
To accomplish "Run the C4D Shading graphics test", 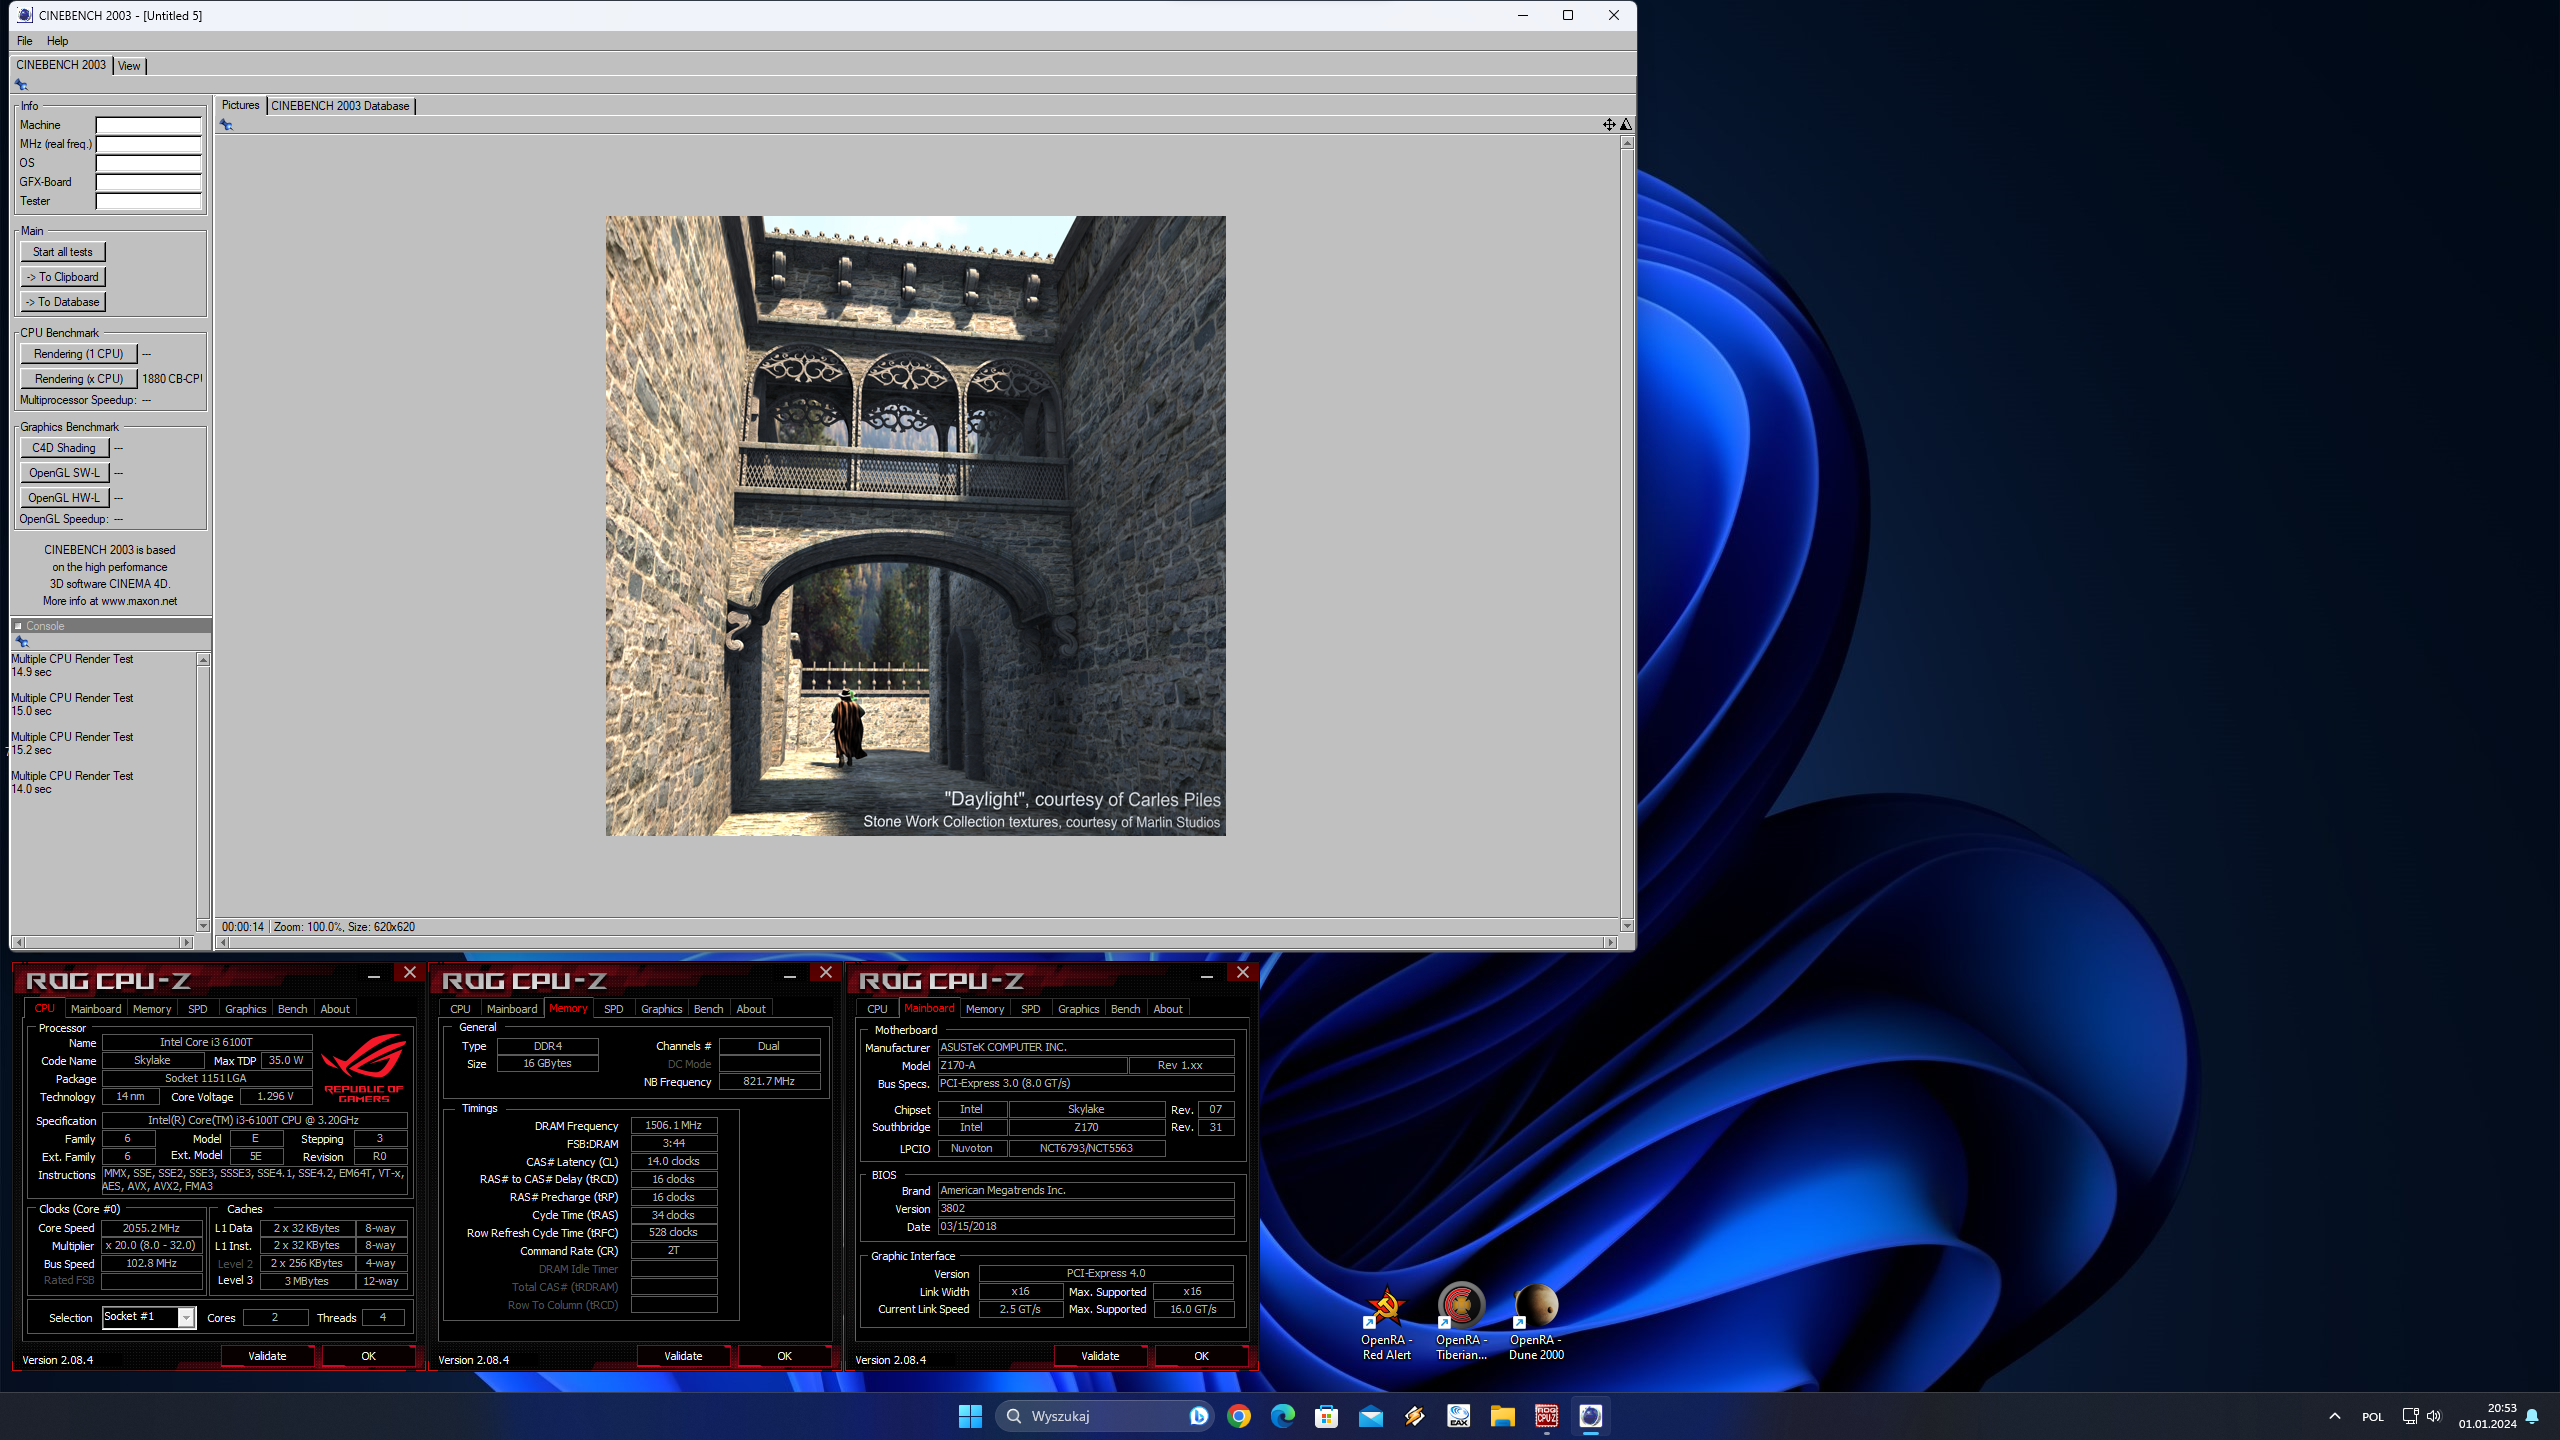I will 64,448.
